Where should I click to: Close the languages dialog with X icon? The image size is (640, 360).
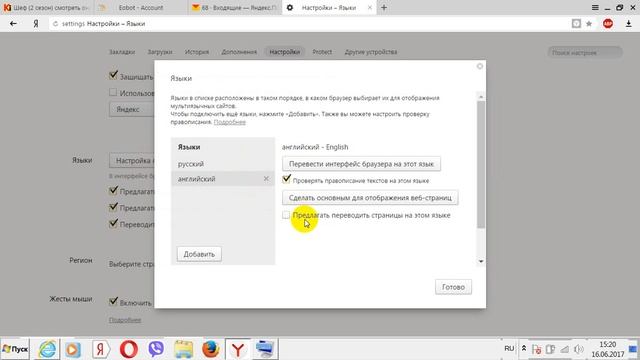[480, 66]
